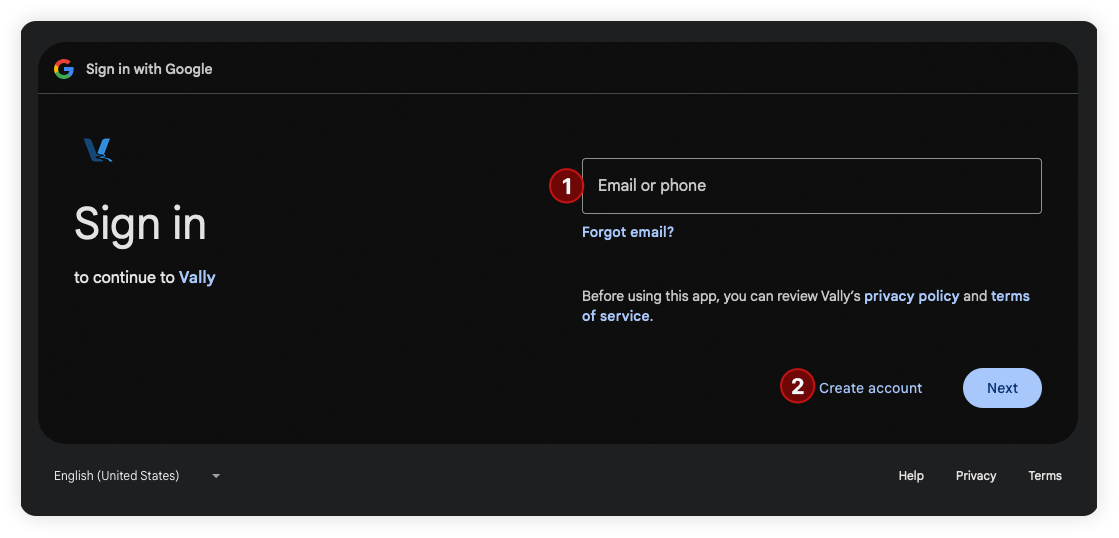Click the language dropdown arrow
Screen dimensions: 1119x538
[216, 476]
